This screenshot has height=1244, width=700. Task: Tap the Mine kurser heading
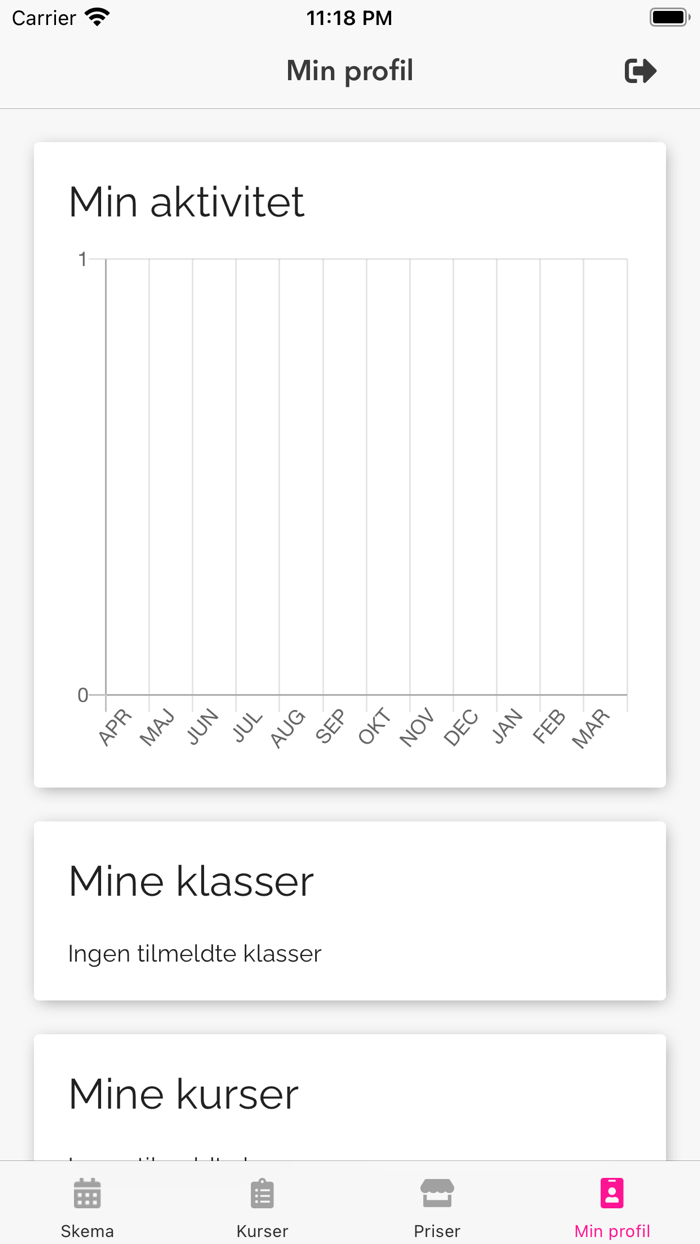(183, 1094)
